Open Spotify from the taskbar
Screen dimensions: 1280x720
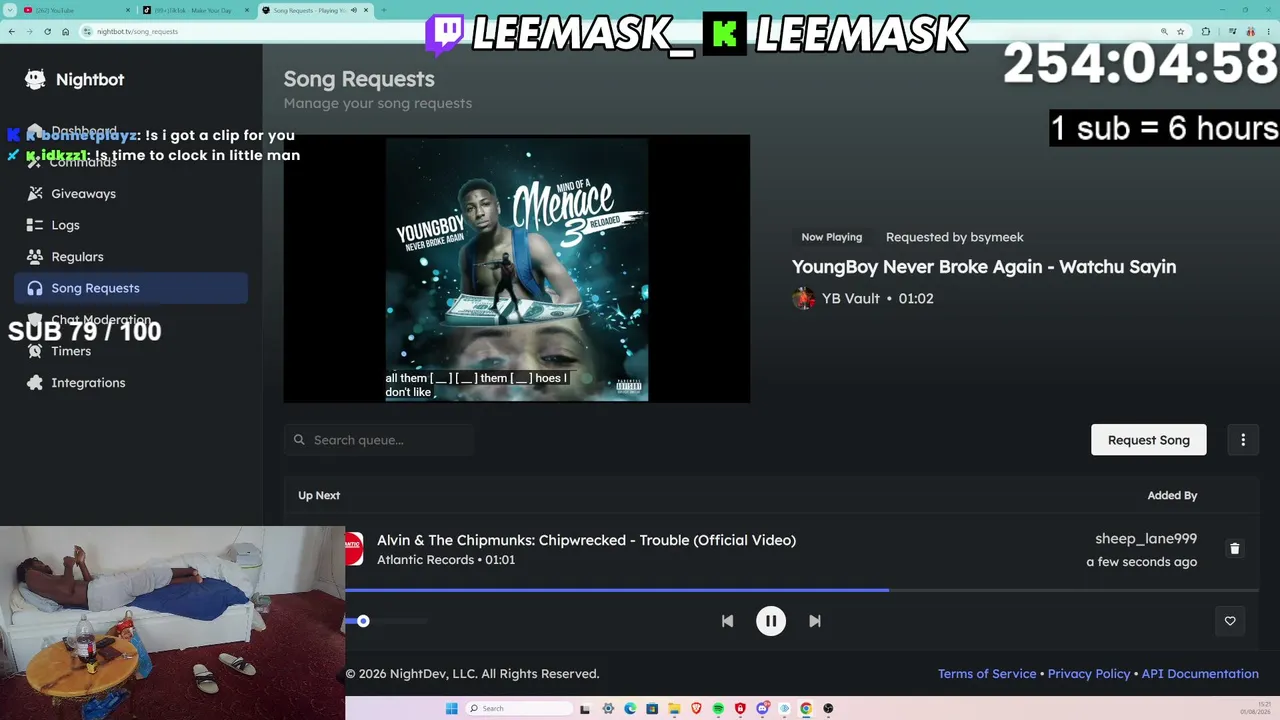[718, 709]
